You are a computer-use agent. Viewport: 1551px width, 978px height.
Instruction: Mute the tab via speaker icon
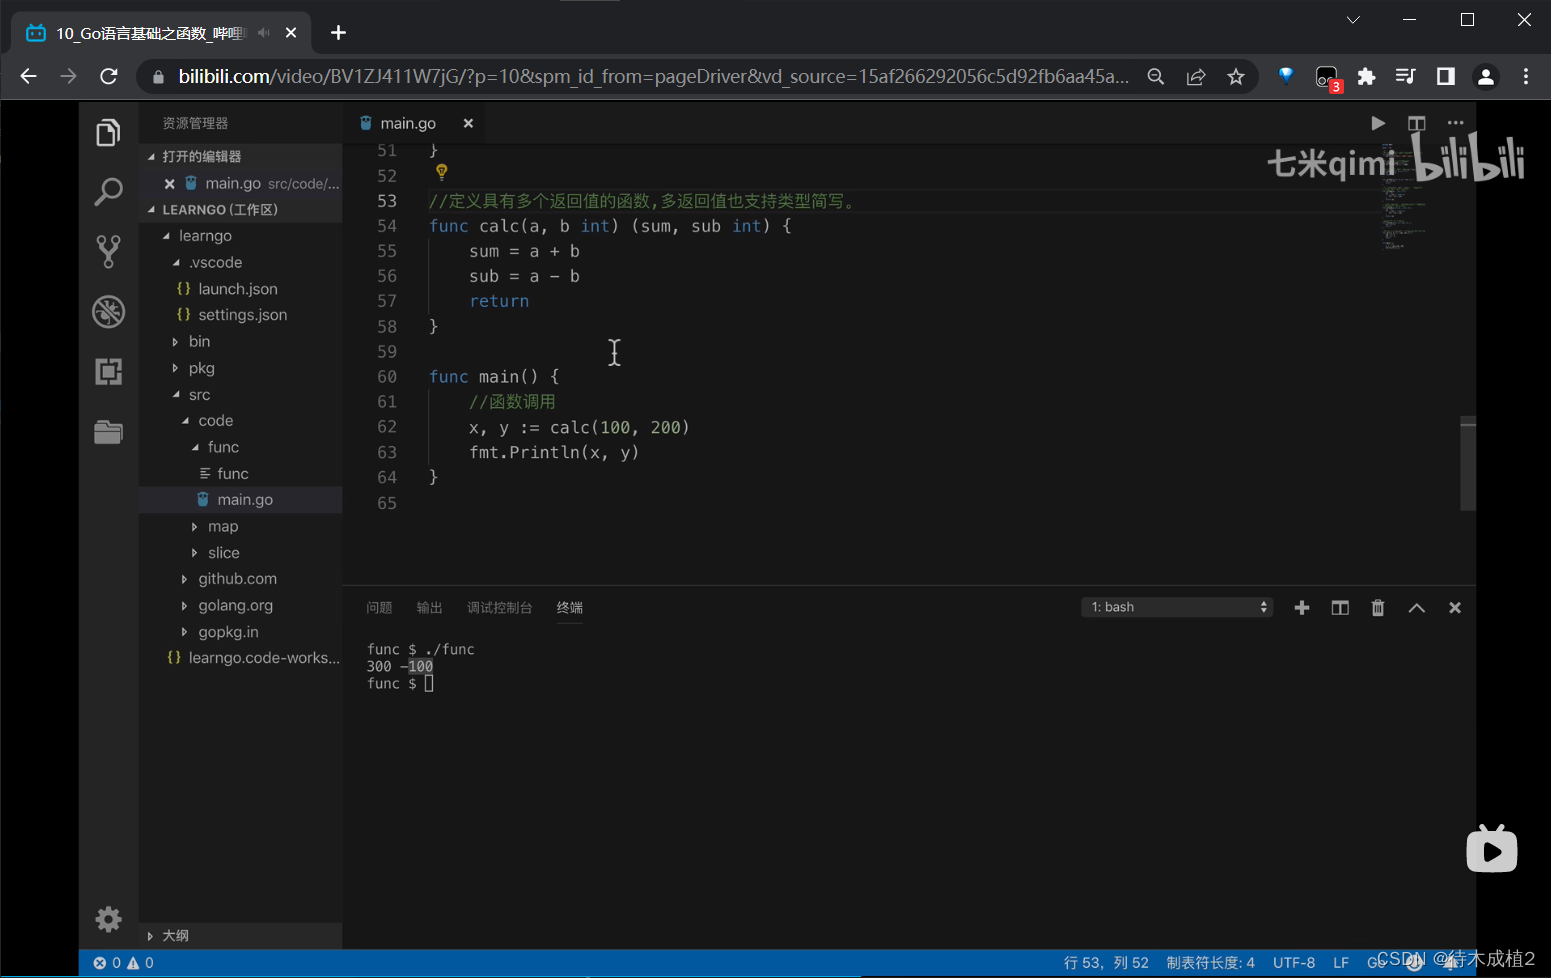point(264,33)
